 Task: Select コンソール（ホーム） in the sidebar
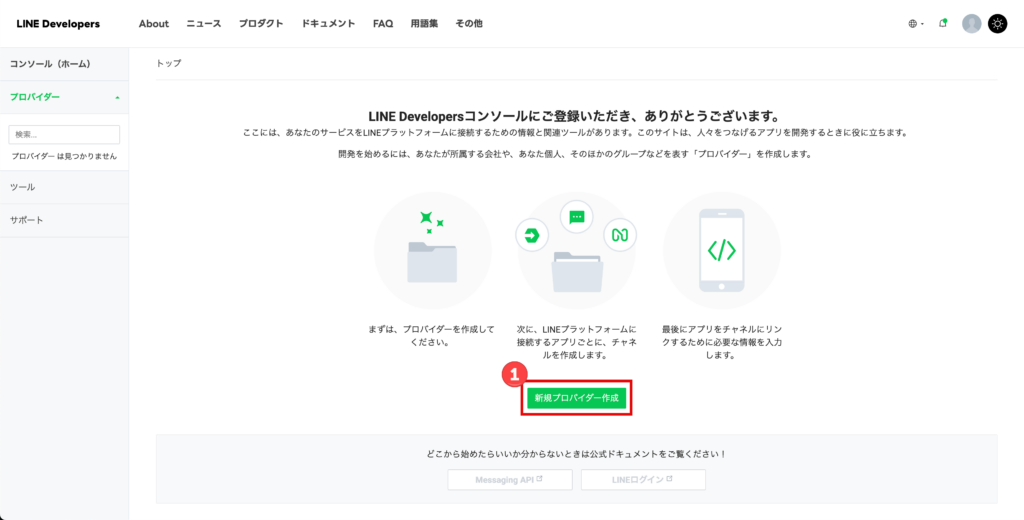[50, 64]
